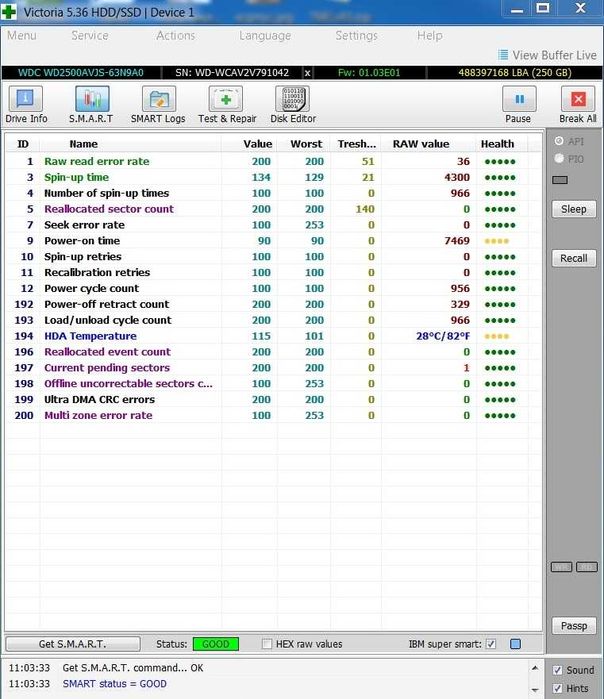Click the View Buffer Live link
This screenshot has height=699, width=604.
pos(554,55)
